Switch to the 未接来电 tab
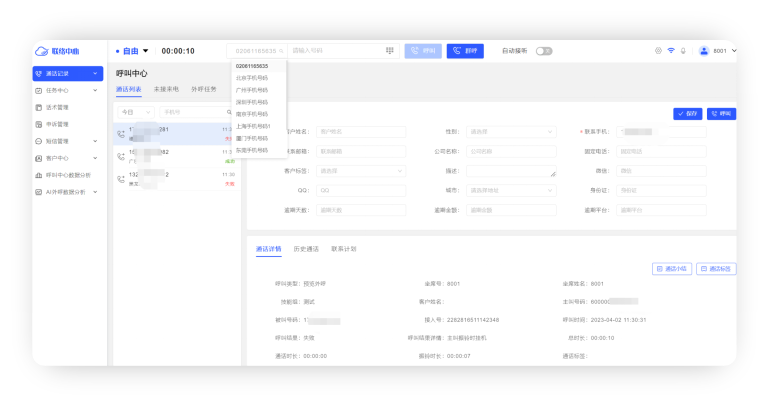 click(x=166, y=89)
